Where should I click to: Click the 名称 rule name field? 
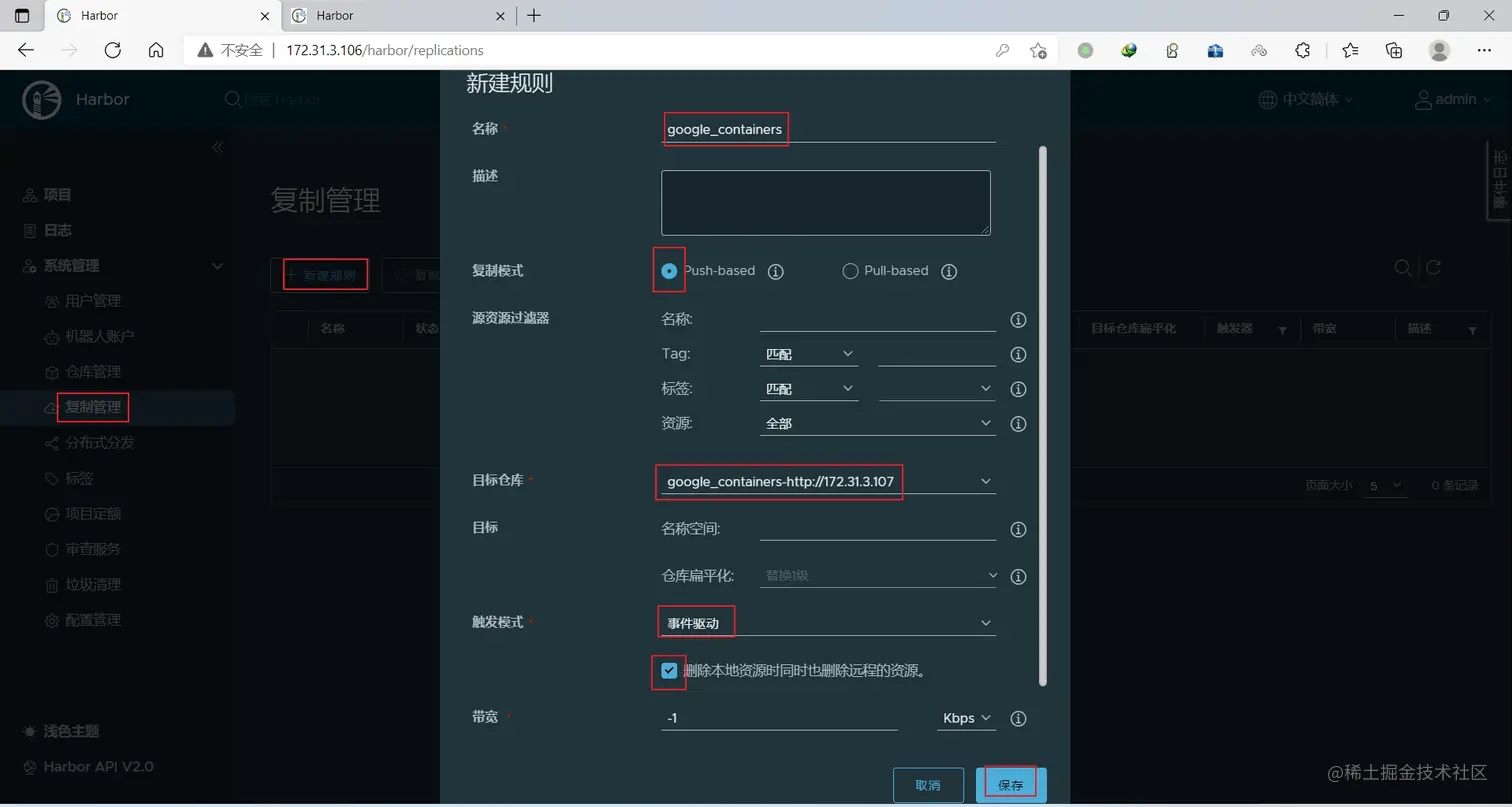828,129
